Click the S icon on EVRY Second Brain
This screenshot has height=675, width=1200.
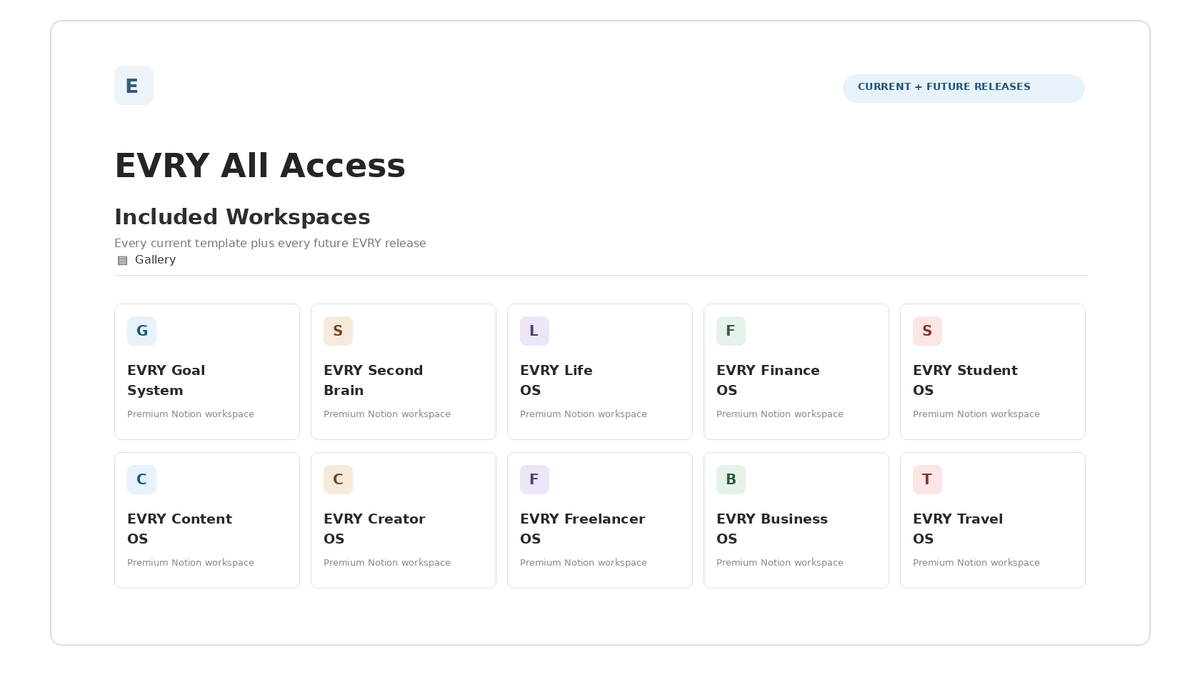[338, 331]
